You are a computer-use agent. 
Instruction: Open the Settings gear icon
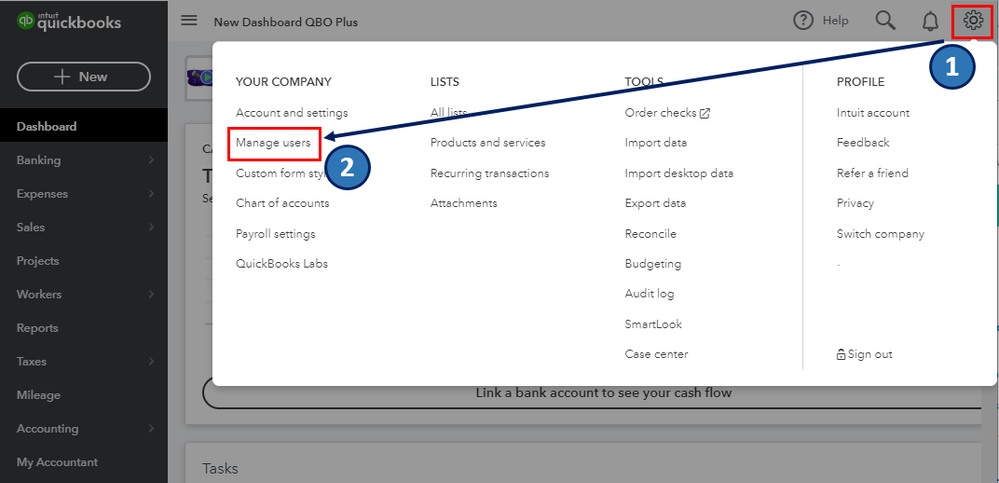972,21
